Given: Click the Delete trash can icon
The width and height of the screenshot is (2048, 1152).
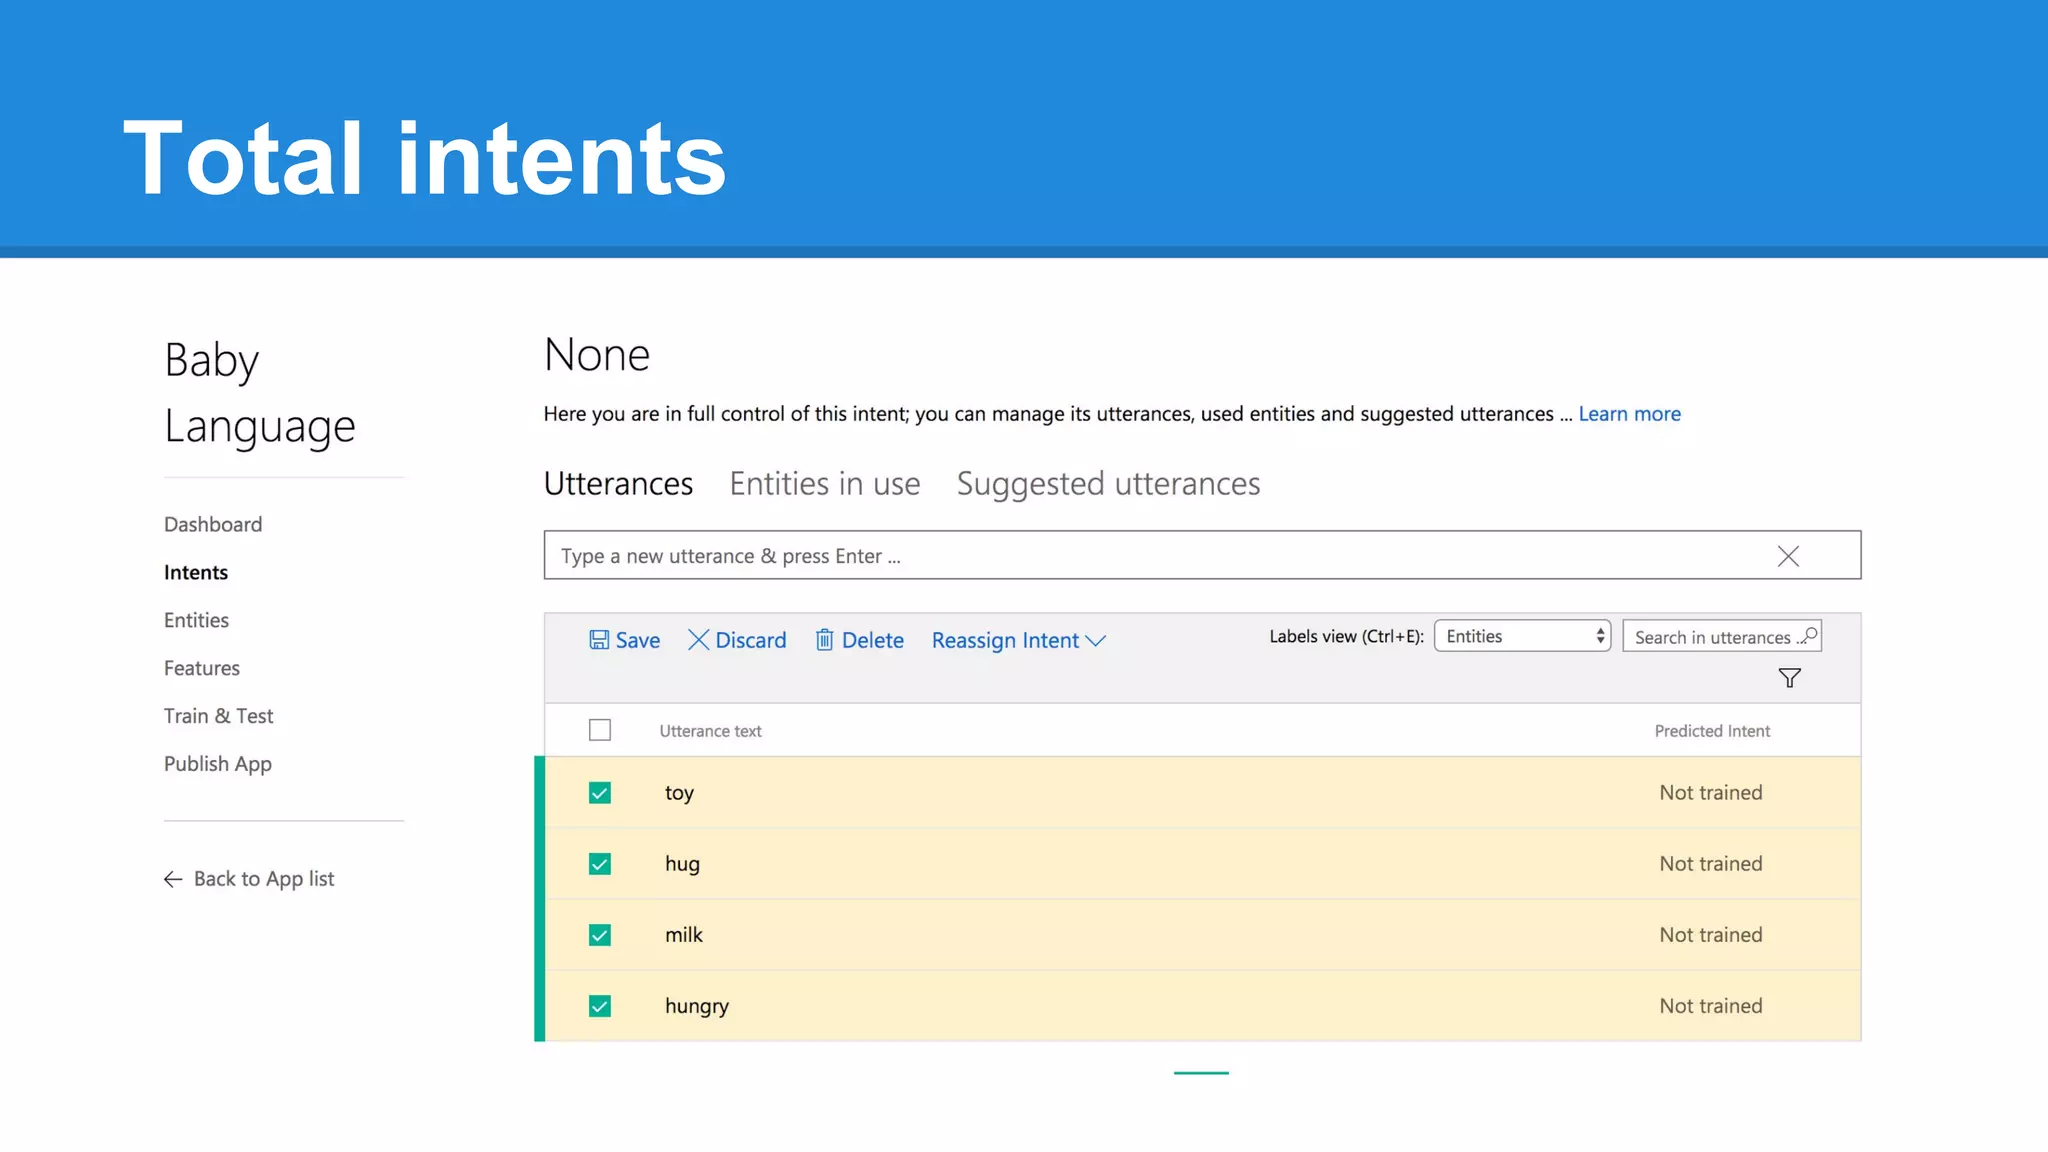Looking at the screenshot, I should tap(824, 640).
